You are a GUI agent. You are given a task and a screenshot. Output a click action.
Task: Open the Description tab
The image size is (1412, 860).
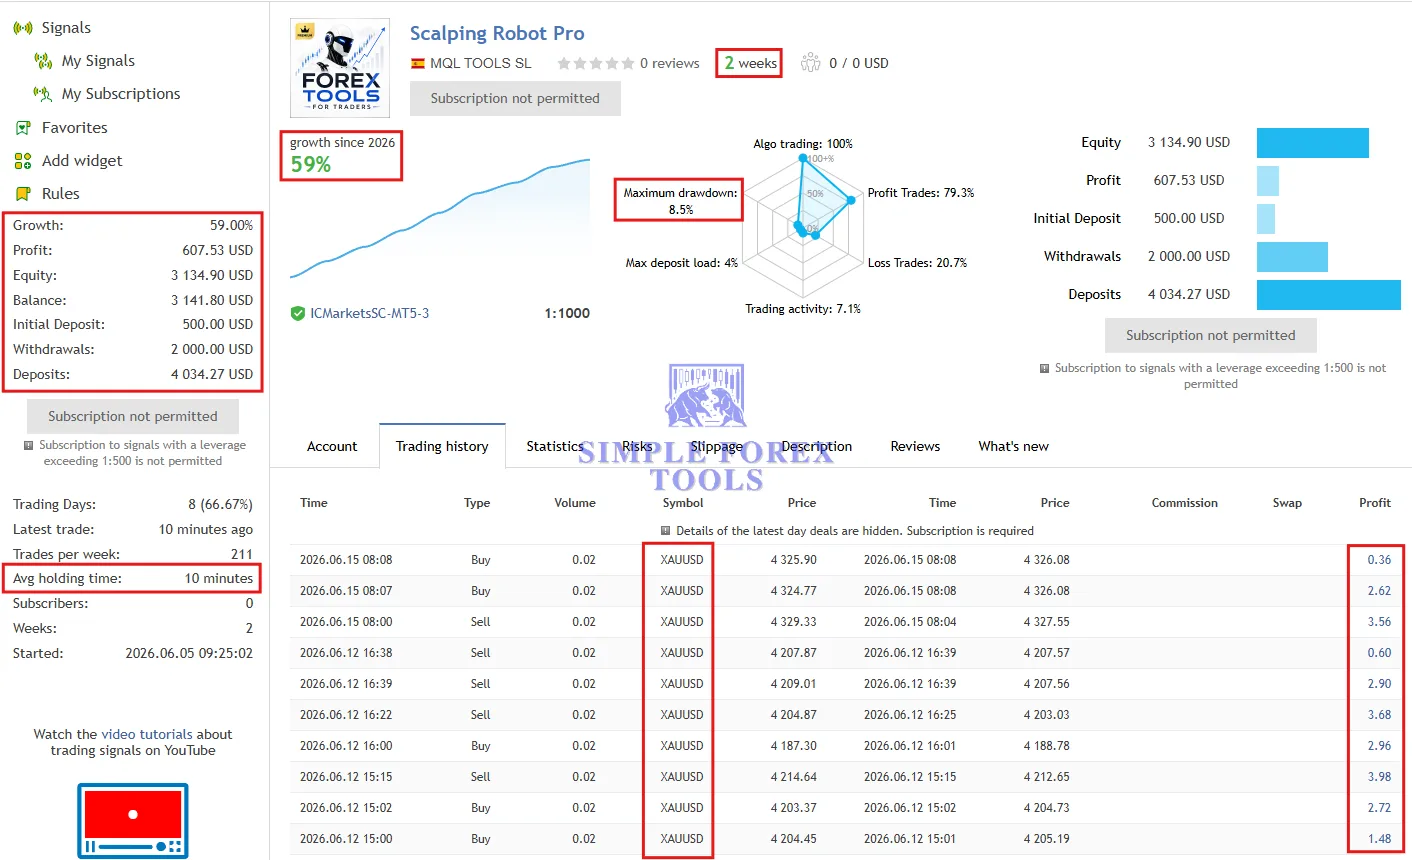[817, 446]
